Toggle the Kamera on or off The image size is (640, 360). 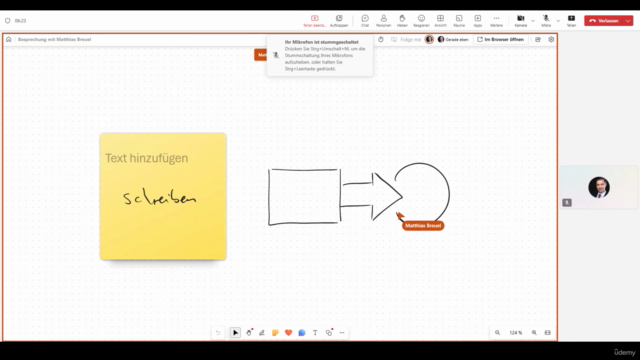click(x=521, y=21)
